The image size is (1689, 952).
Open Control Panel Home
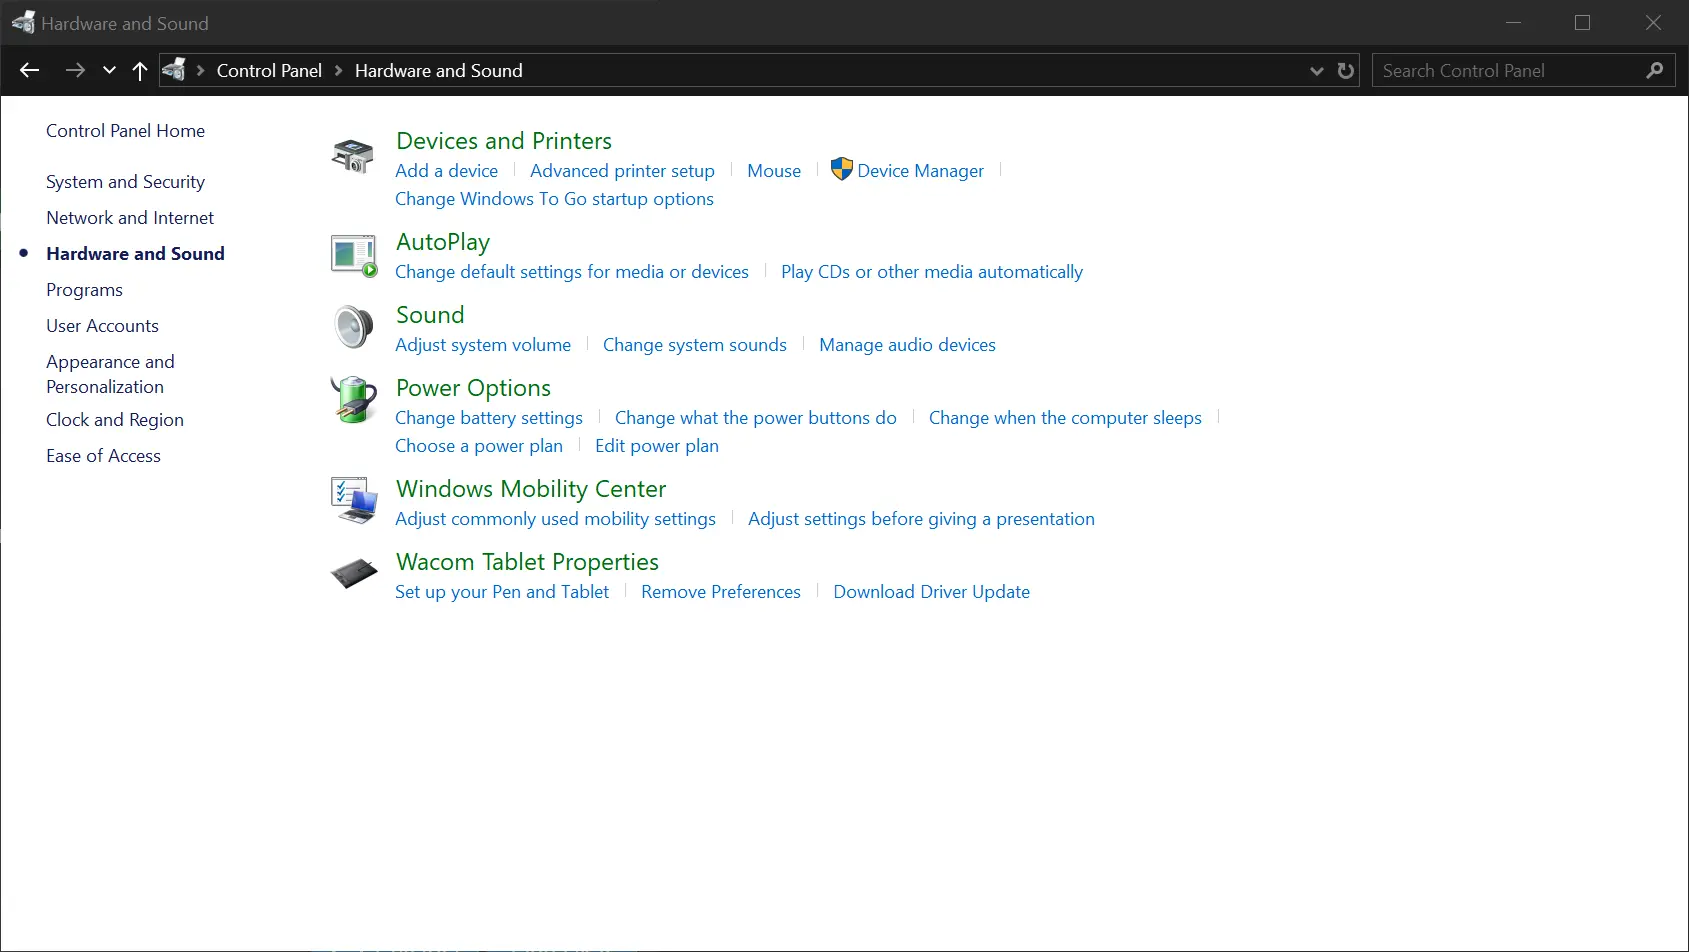pyautogui.click(x=125, y=131)
